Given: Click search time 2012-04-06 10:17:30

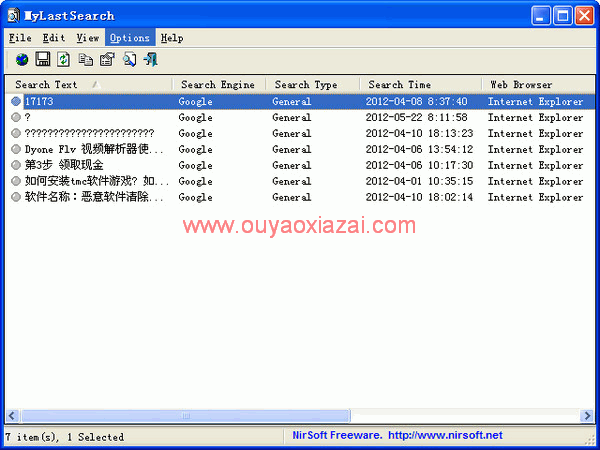Looking at the screenshot, I should click(419, 165).
